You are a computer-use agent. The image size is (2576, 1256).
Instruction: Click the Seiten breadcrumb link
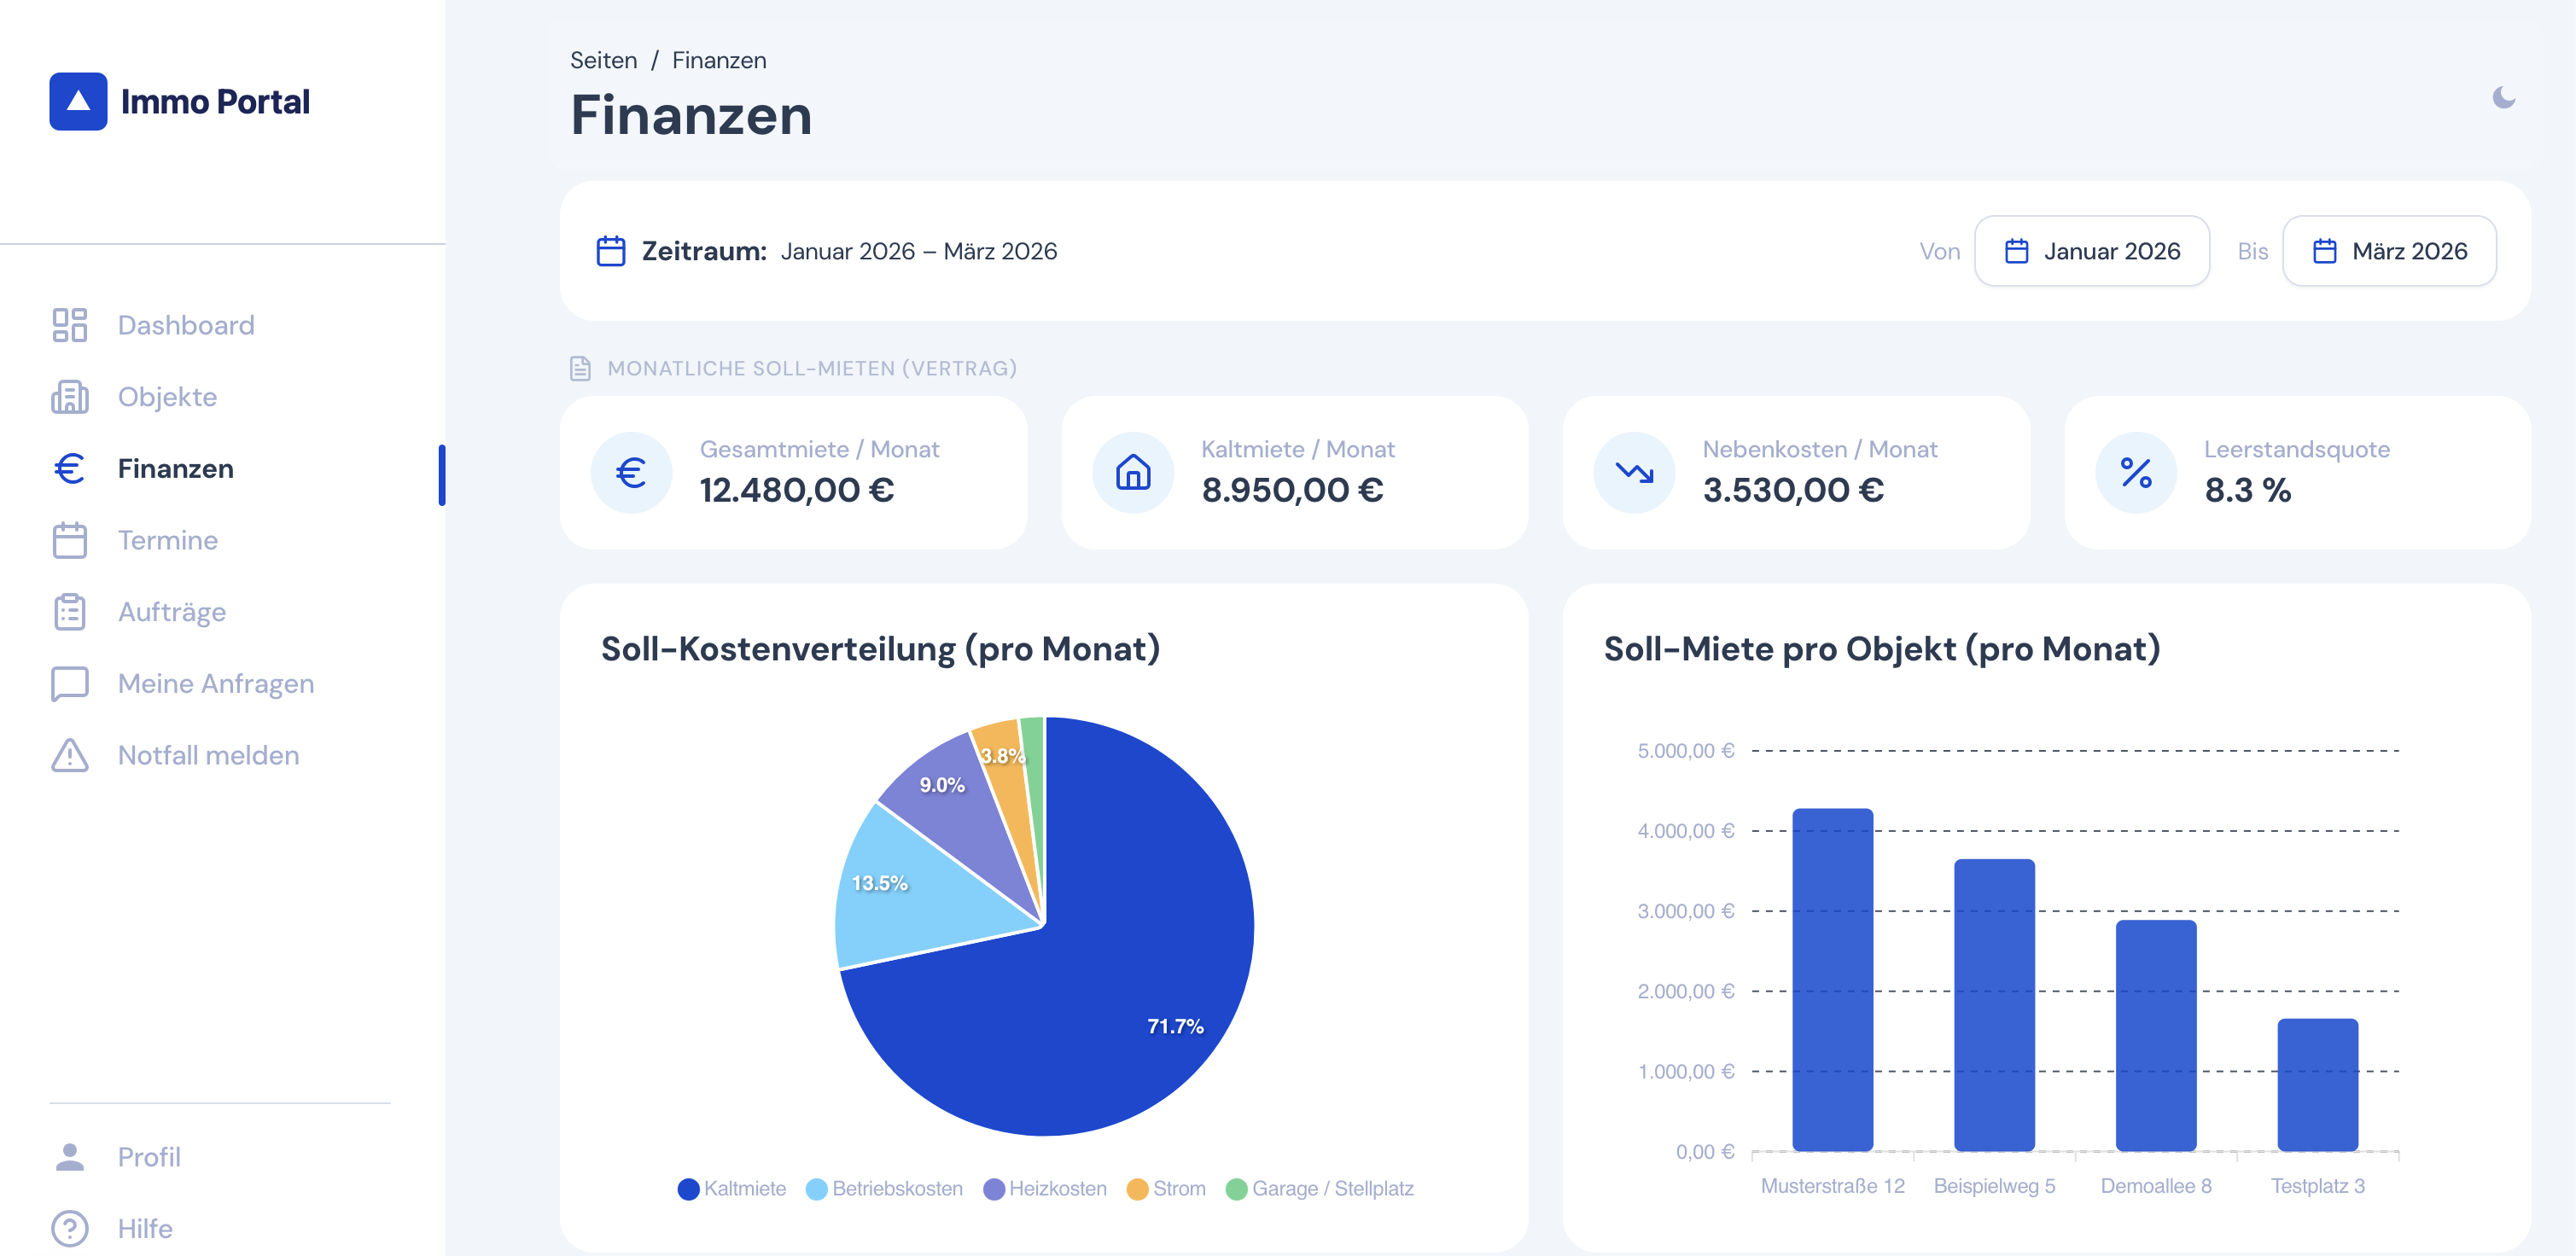603,60
